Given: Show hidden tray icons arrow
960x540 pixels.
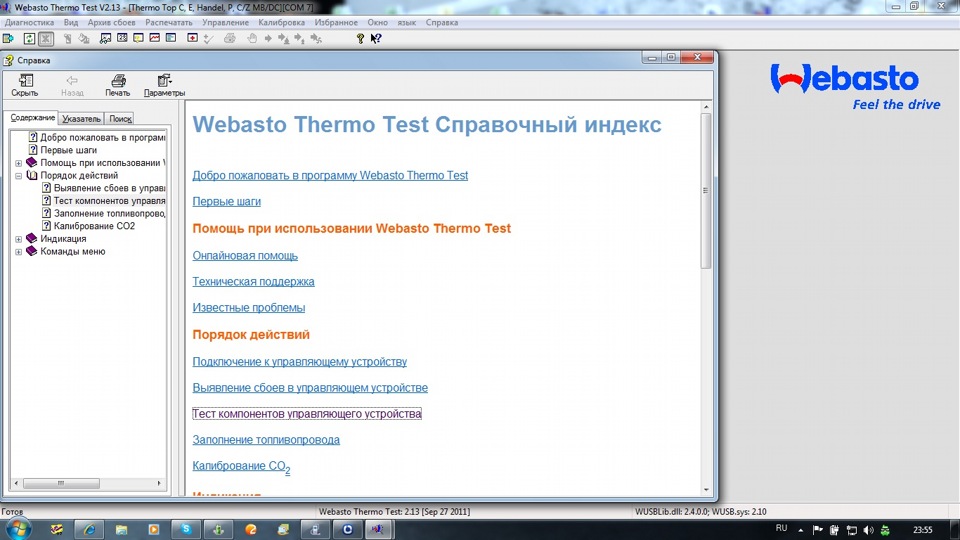Looking at the screenshot, I should [x=800, y=530].
